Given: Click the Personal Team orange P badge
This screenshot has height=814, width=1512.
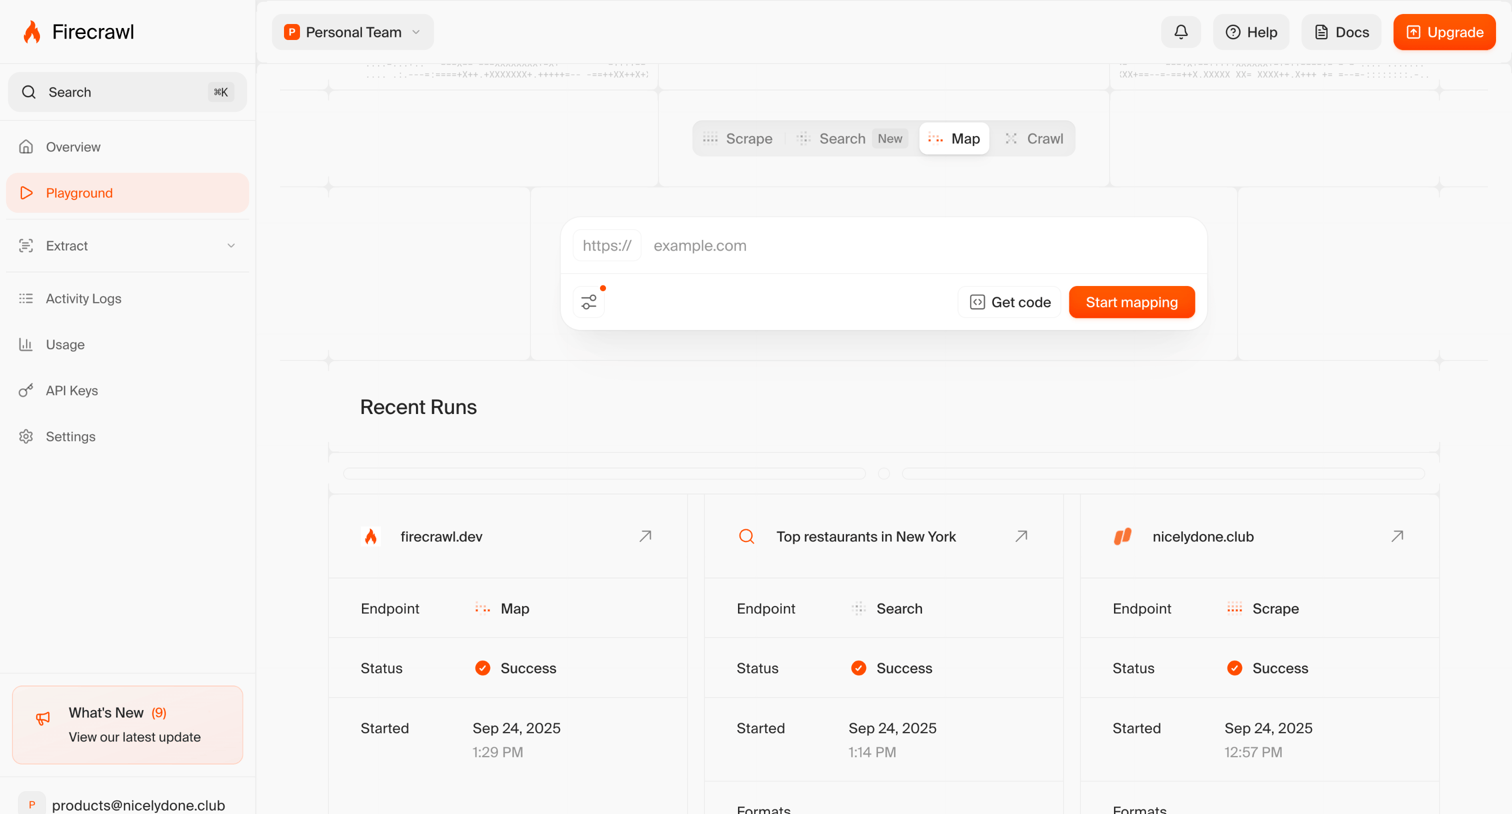Looking at the screenshot, I should coord(292,32).
